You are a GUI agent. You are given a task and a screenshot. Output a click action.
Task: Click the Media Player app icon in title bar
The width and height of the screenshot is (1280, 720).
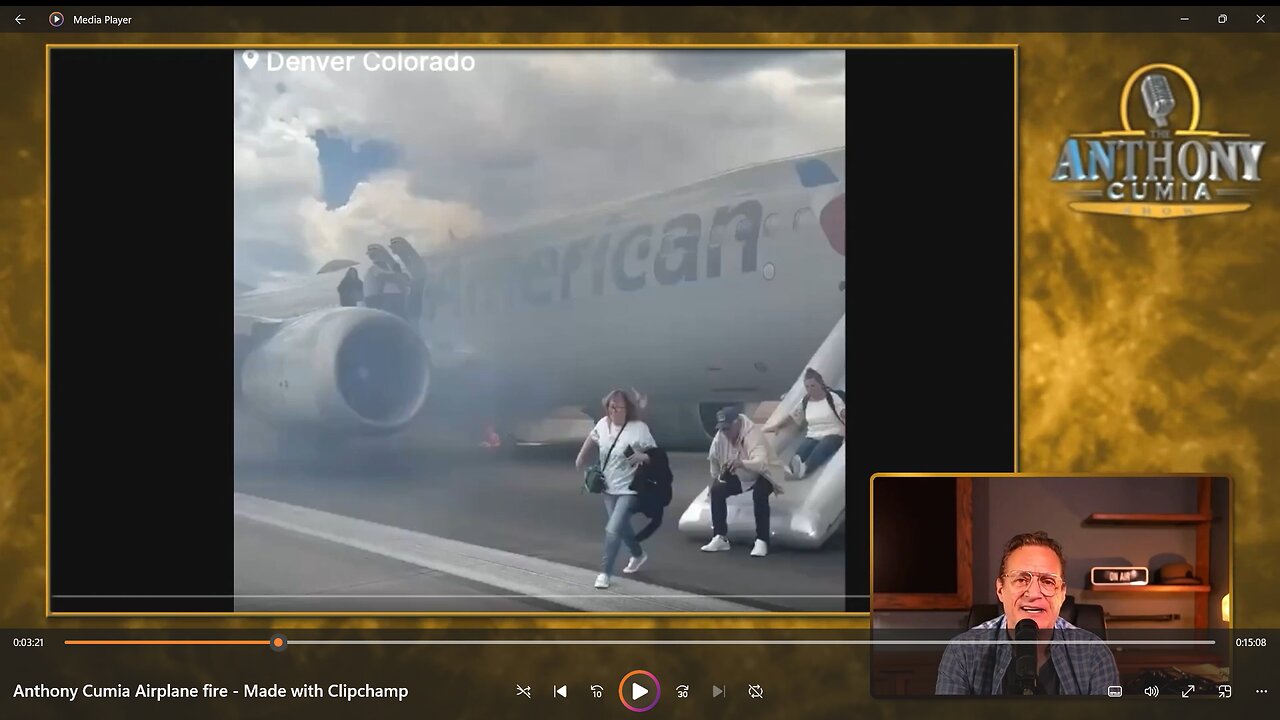tap(56, 19)
